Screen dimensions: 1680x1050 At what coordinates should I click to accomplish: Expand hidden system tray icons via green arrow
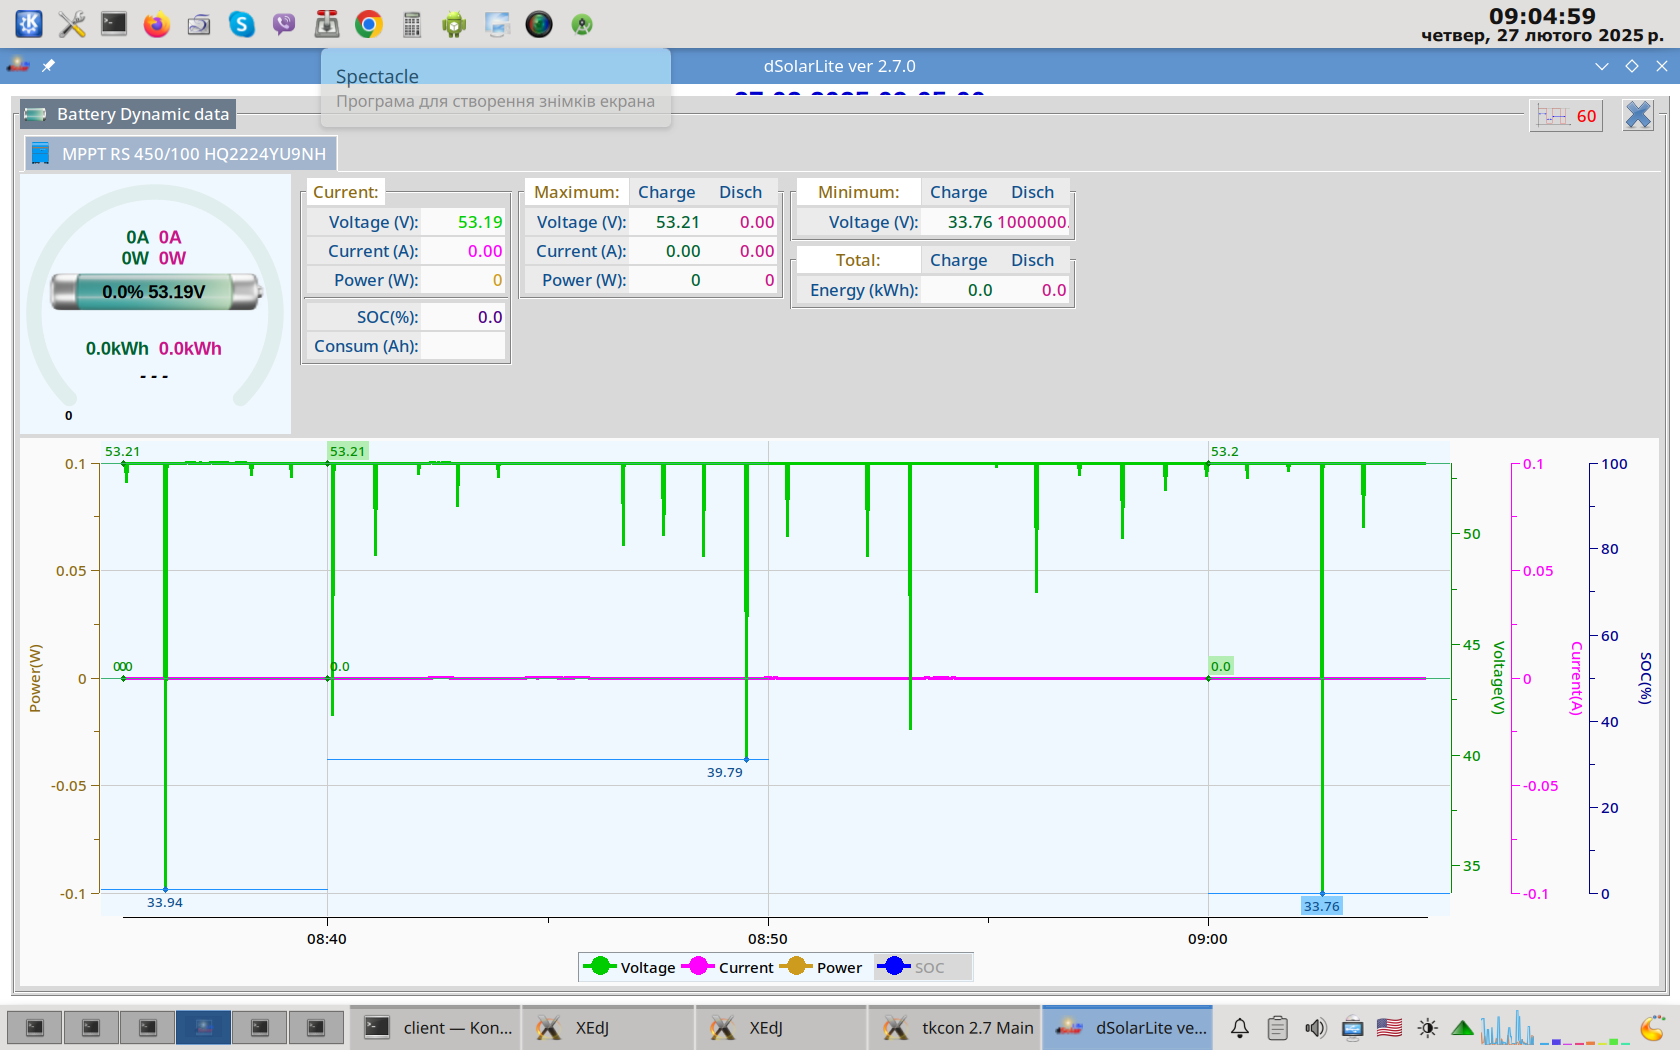pos(1462,1028)
